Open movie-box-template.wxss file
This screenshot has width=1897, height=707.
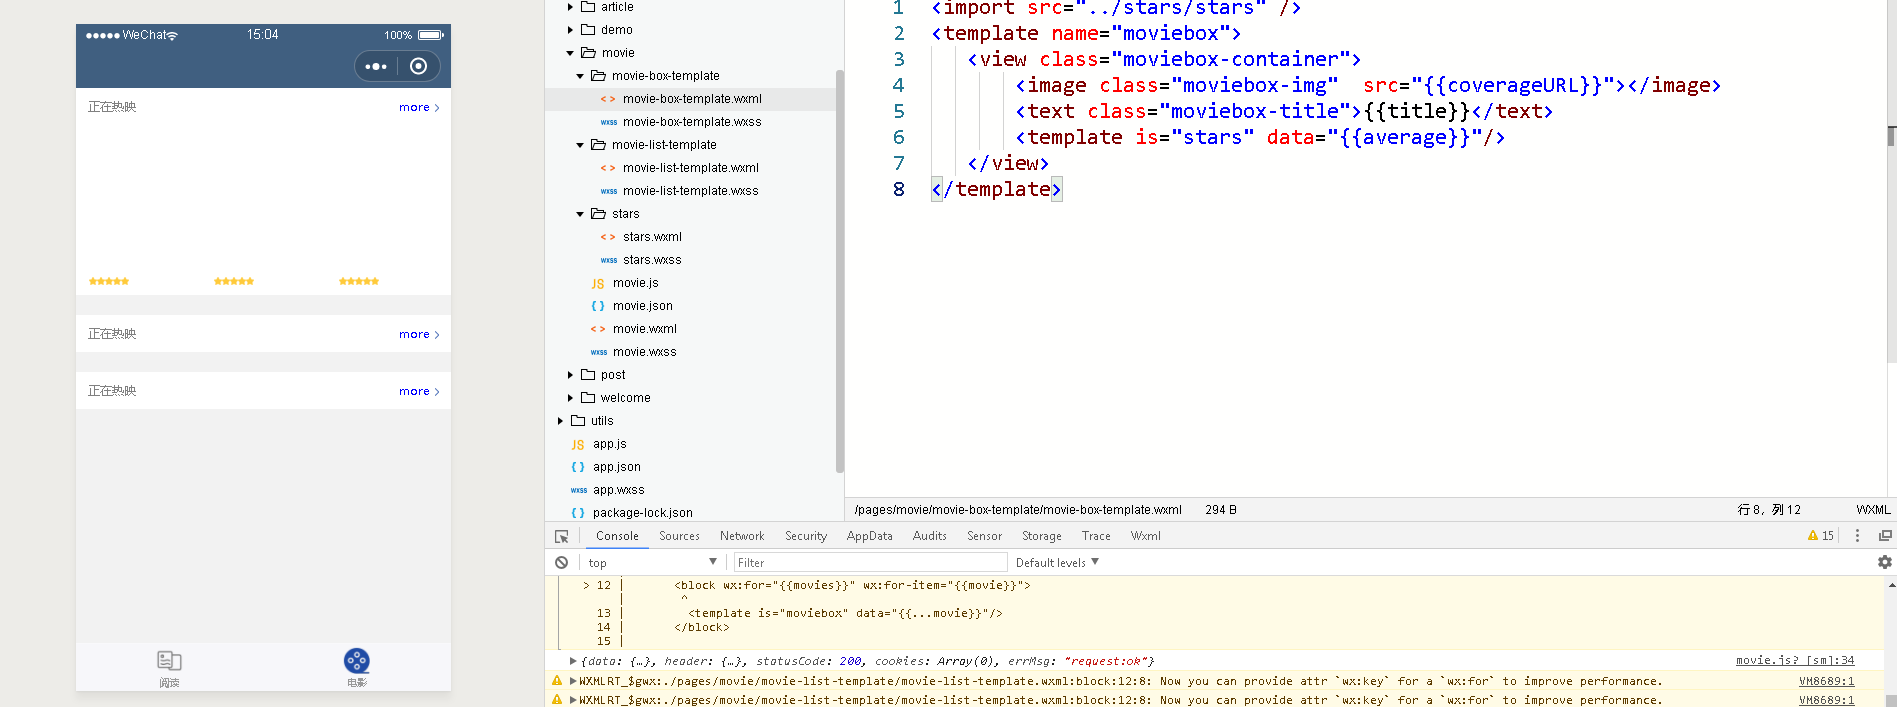692,122
